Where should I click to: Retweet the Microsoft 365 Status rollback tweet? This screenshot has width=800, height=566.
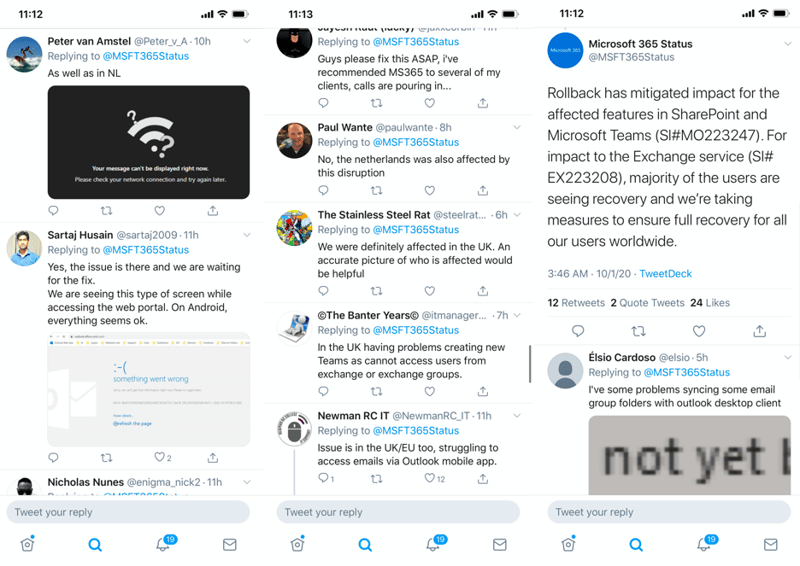(x=638, y=331)
